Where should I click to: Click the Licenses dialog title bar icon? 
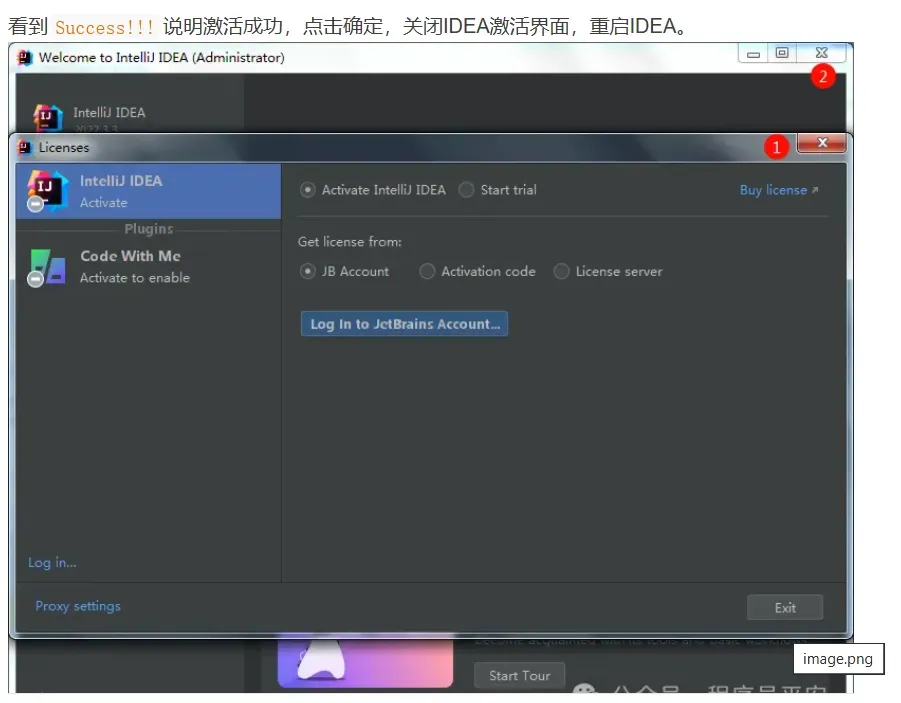(x=25, y=148)
